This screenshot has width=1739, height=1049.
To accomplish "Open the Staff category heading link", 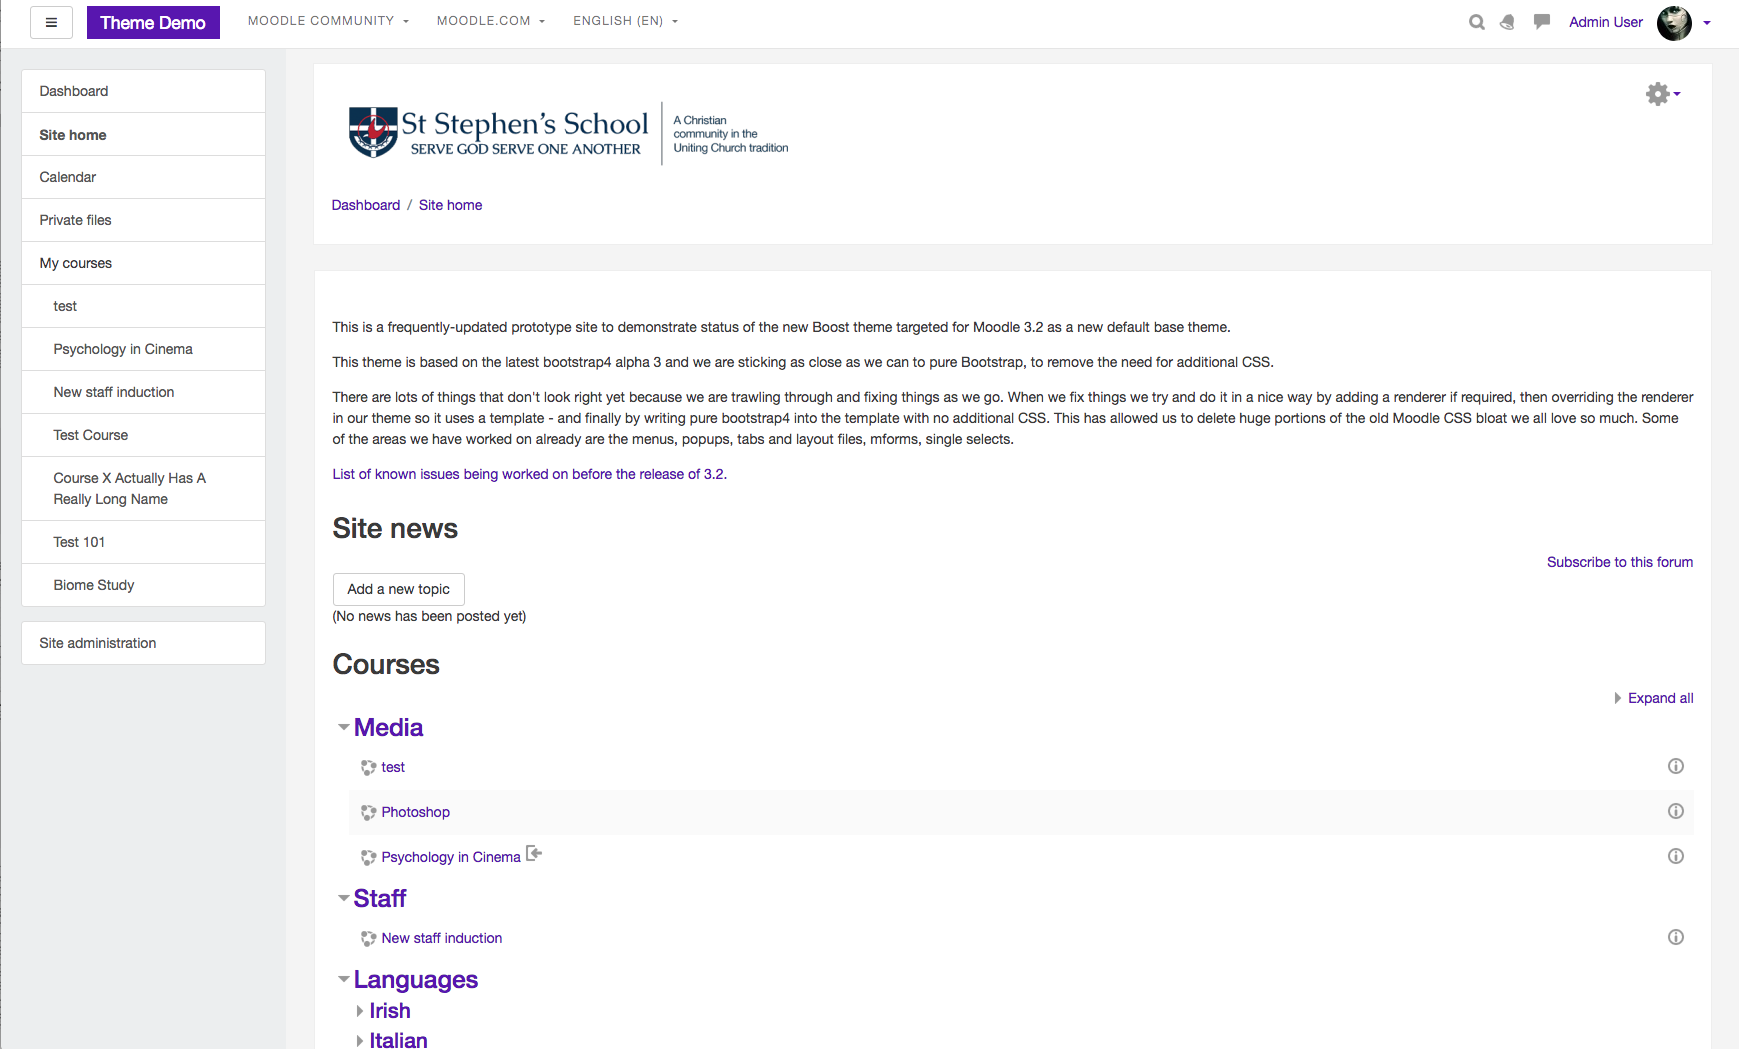I will click(380, 898).
